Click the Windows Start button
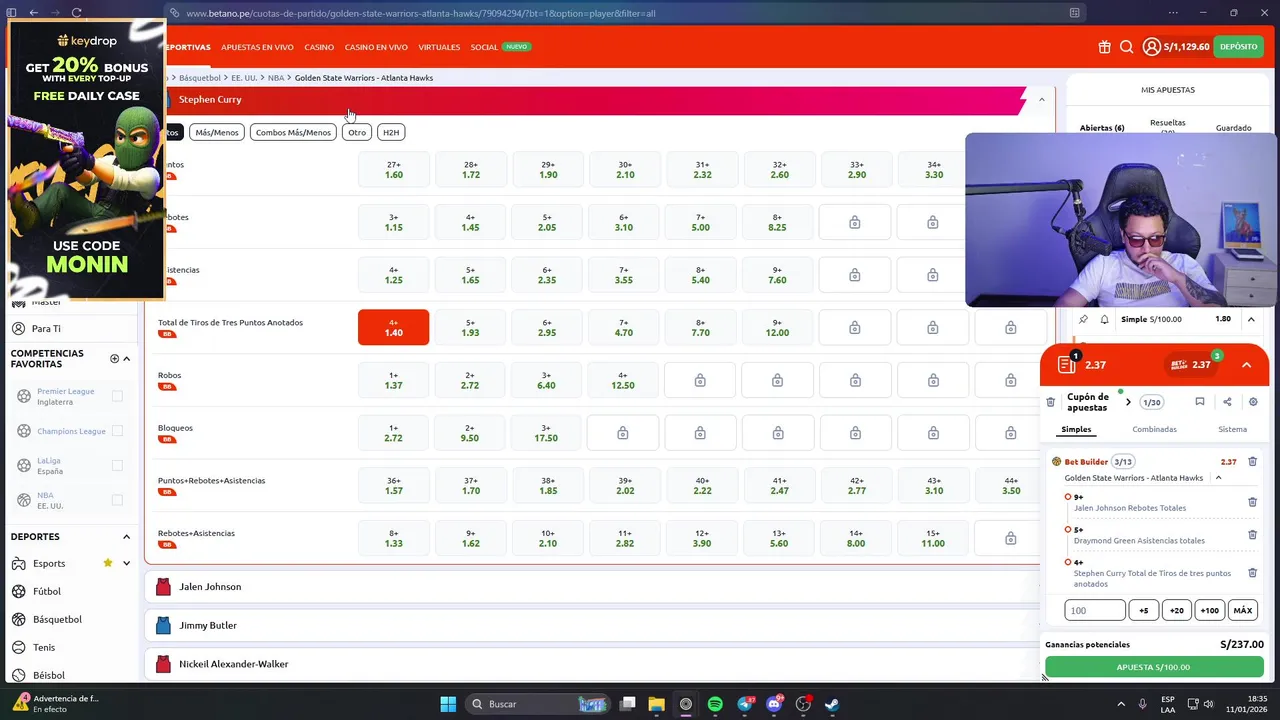 tap(448, 704)
